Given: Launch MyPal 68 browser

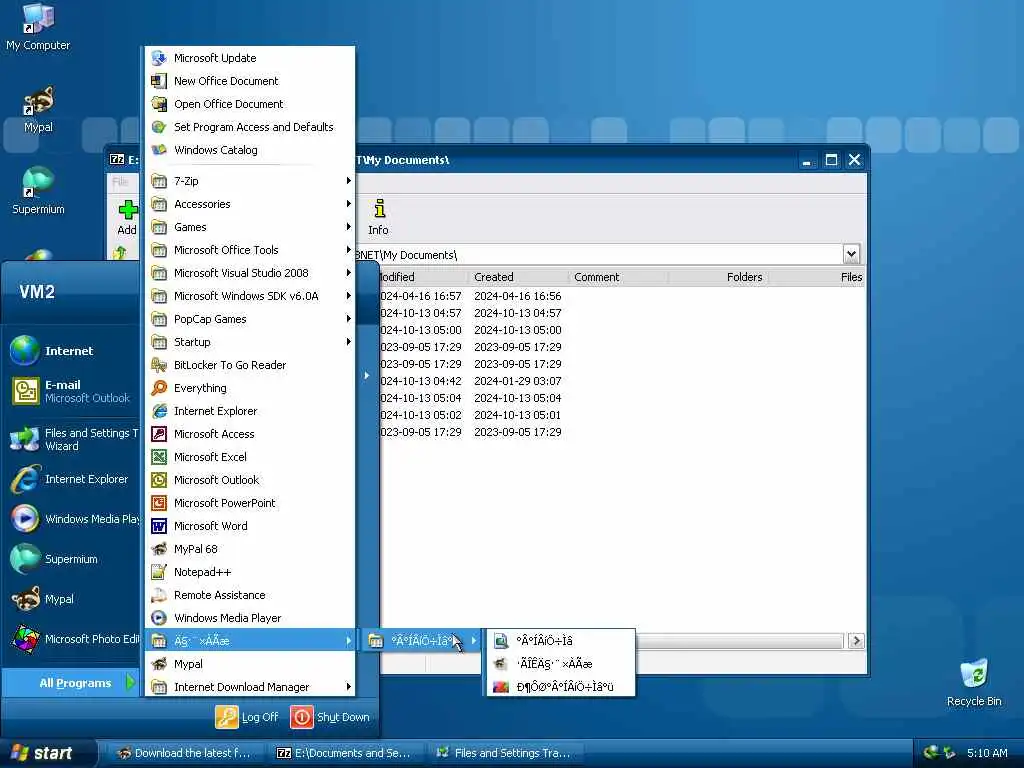Looking at the screenshot, I should point(249,549).
